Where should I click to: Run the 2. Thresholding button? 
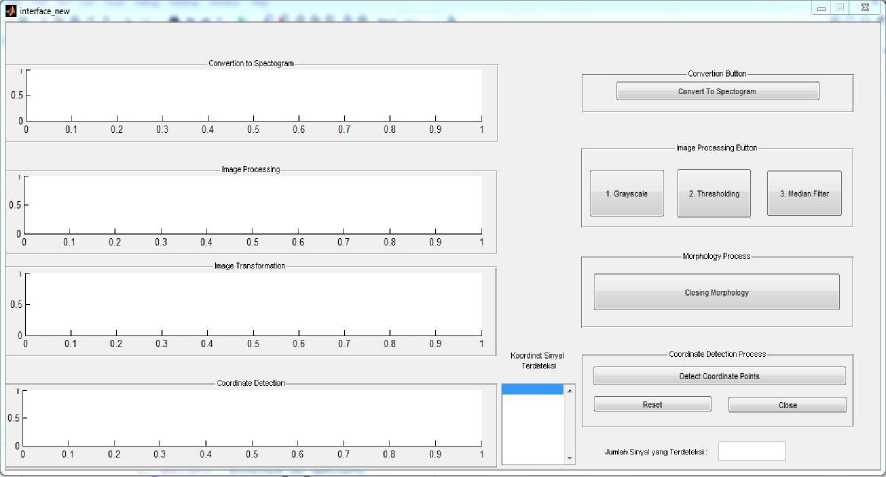click(x=713, y=193)
